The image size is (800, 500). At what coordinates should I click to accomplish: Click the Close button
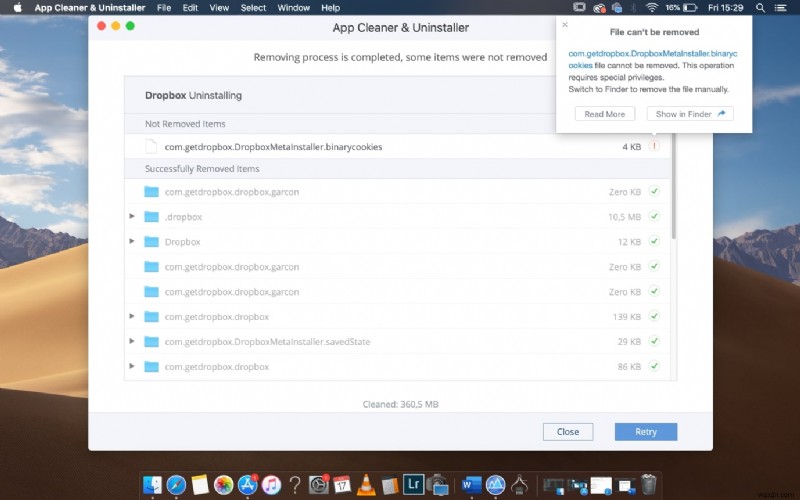point(568,432)
